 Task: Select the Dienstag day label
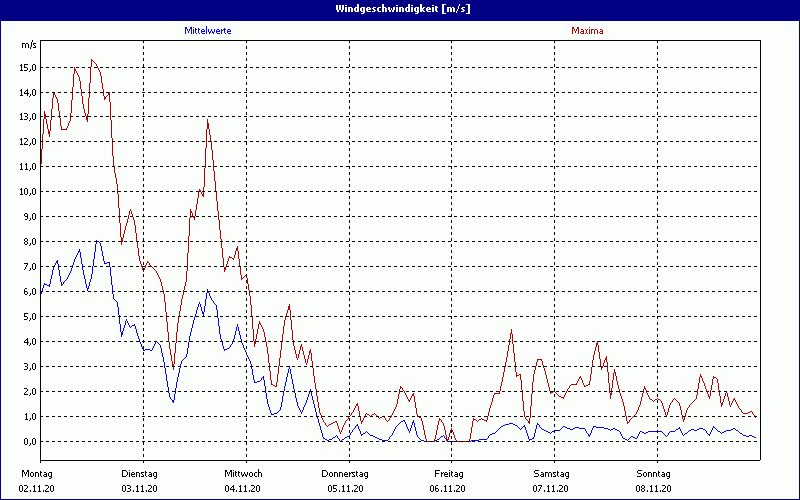click(x=140, y=474)
